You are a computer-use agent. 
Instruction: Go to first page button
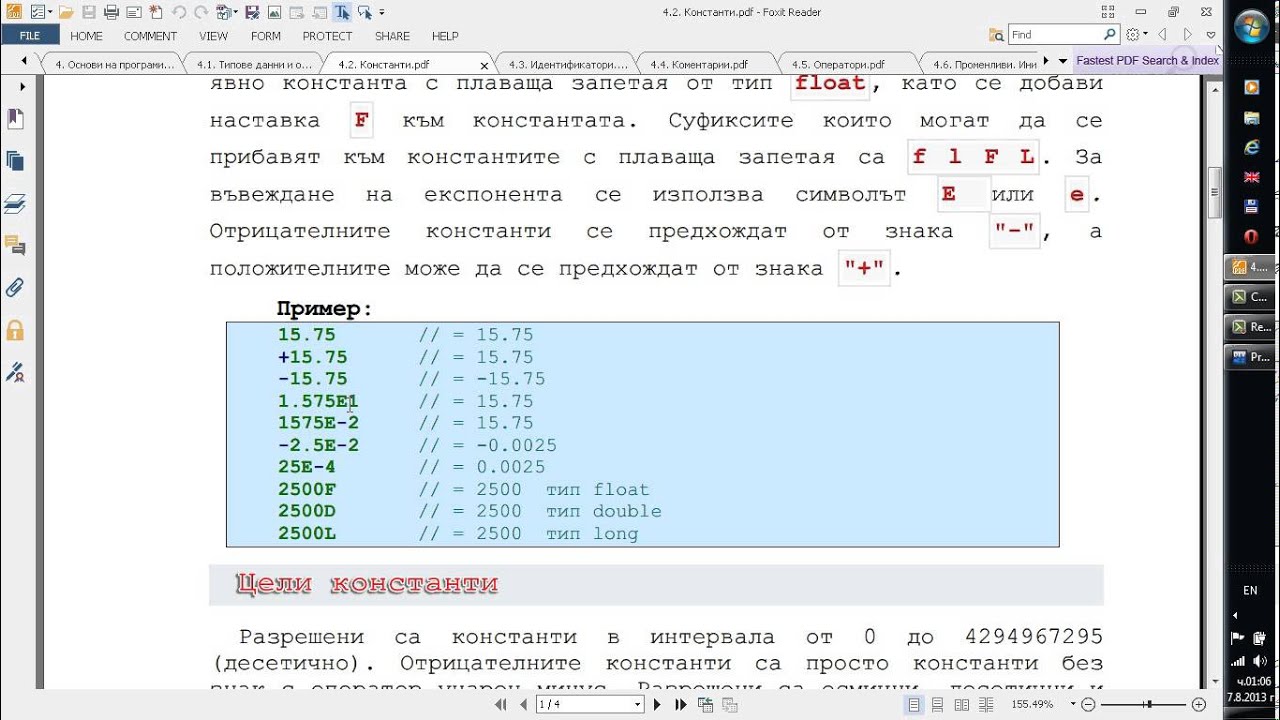coord(501,704)
